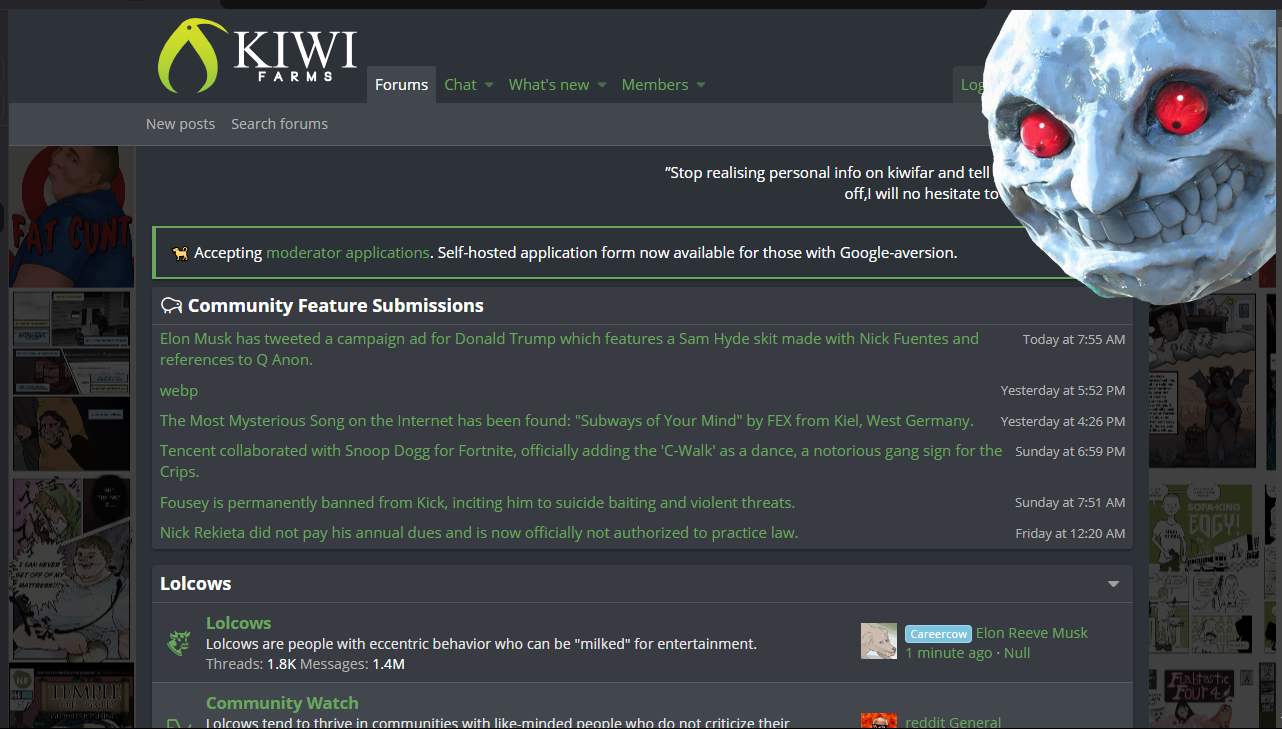Image resolution: width=1282 pixels, height=729 pixels.
Task: Open Fousey banned from Kick thread
Action: click(x=477, y=503)
